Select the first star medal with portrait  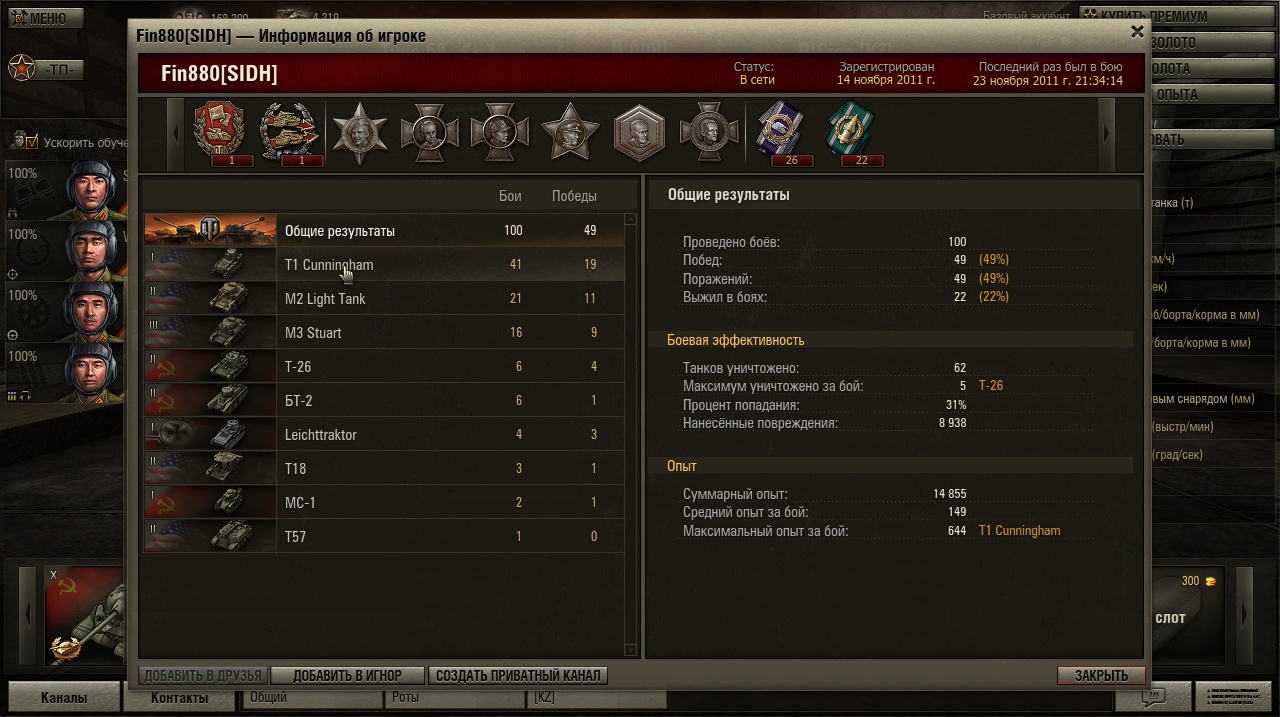[x=360, y=132]
